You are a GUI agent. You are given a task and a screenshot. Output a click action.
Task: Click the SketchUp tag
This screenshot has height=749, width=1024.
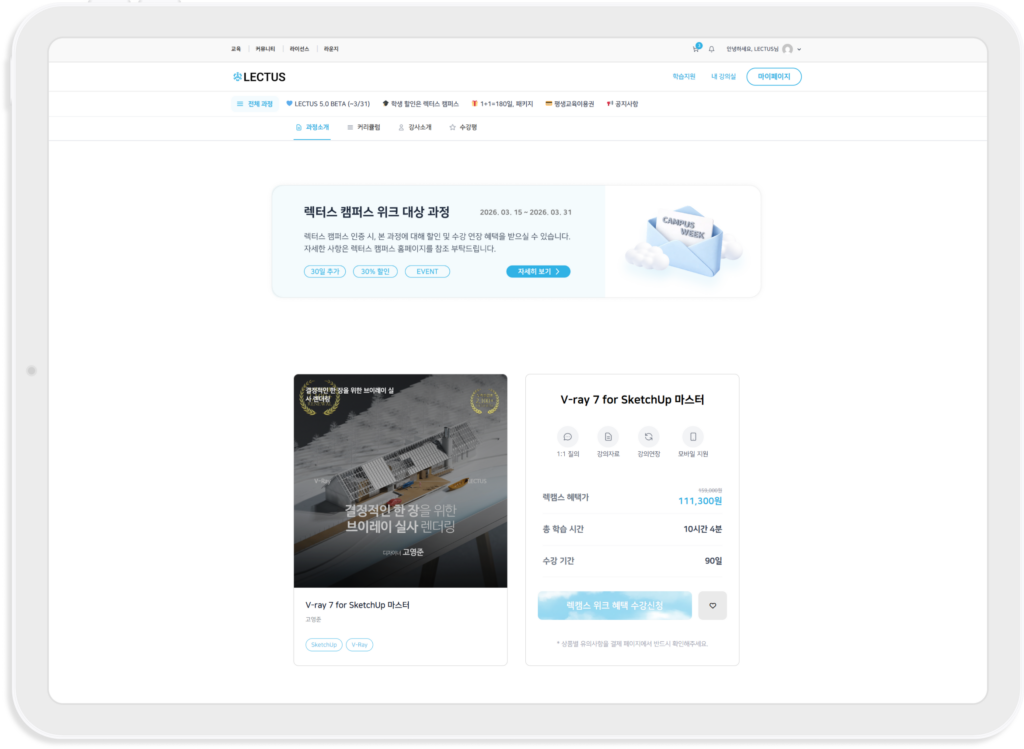(323, 645)
